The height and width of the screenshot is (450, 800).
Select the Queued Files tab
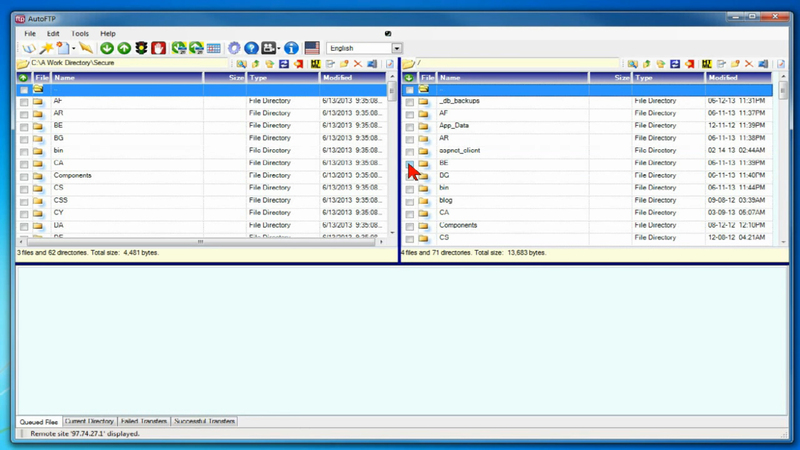tap(39, 422)
